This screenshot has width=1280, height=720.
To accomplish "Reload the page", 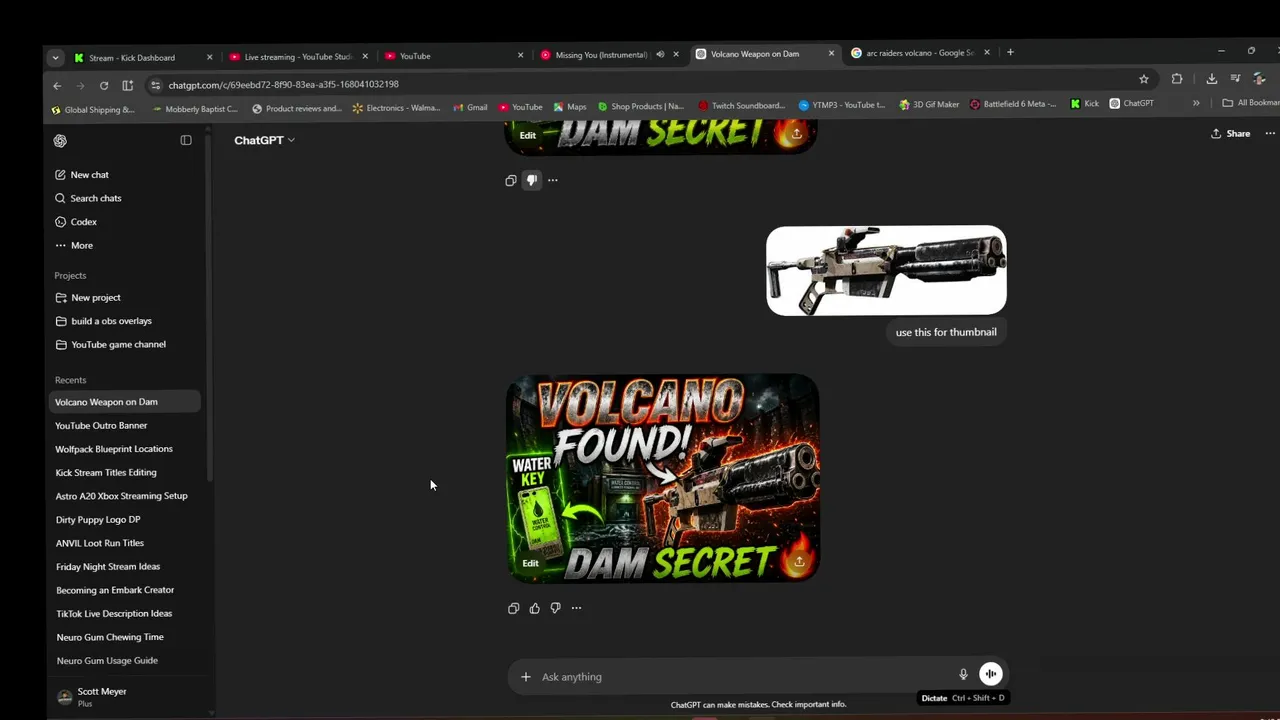I will tap(104, 86).
